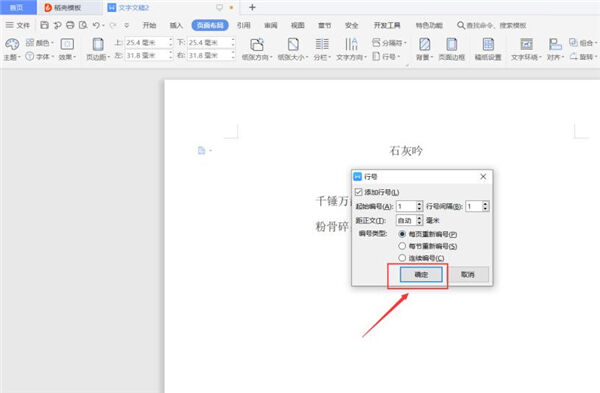600x393 pixels.
Task: Click the format painter icon next to Save
Action: [57, 25]
